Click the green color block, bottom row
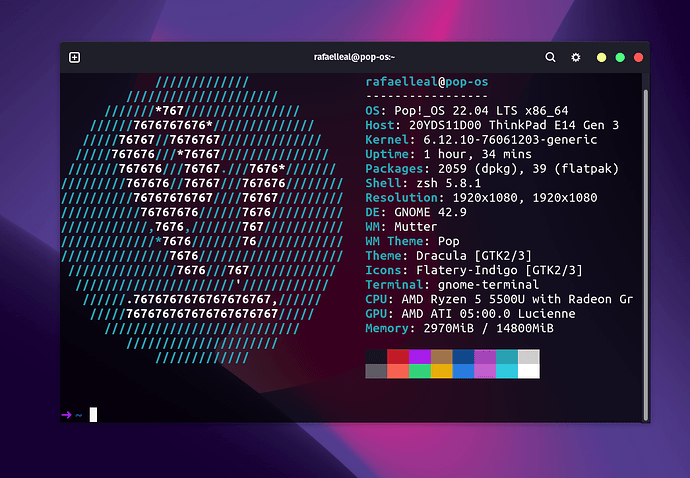 420,371
